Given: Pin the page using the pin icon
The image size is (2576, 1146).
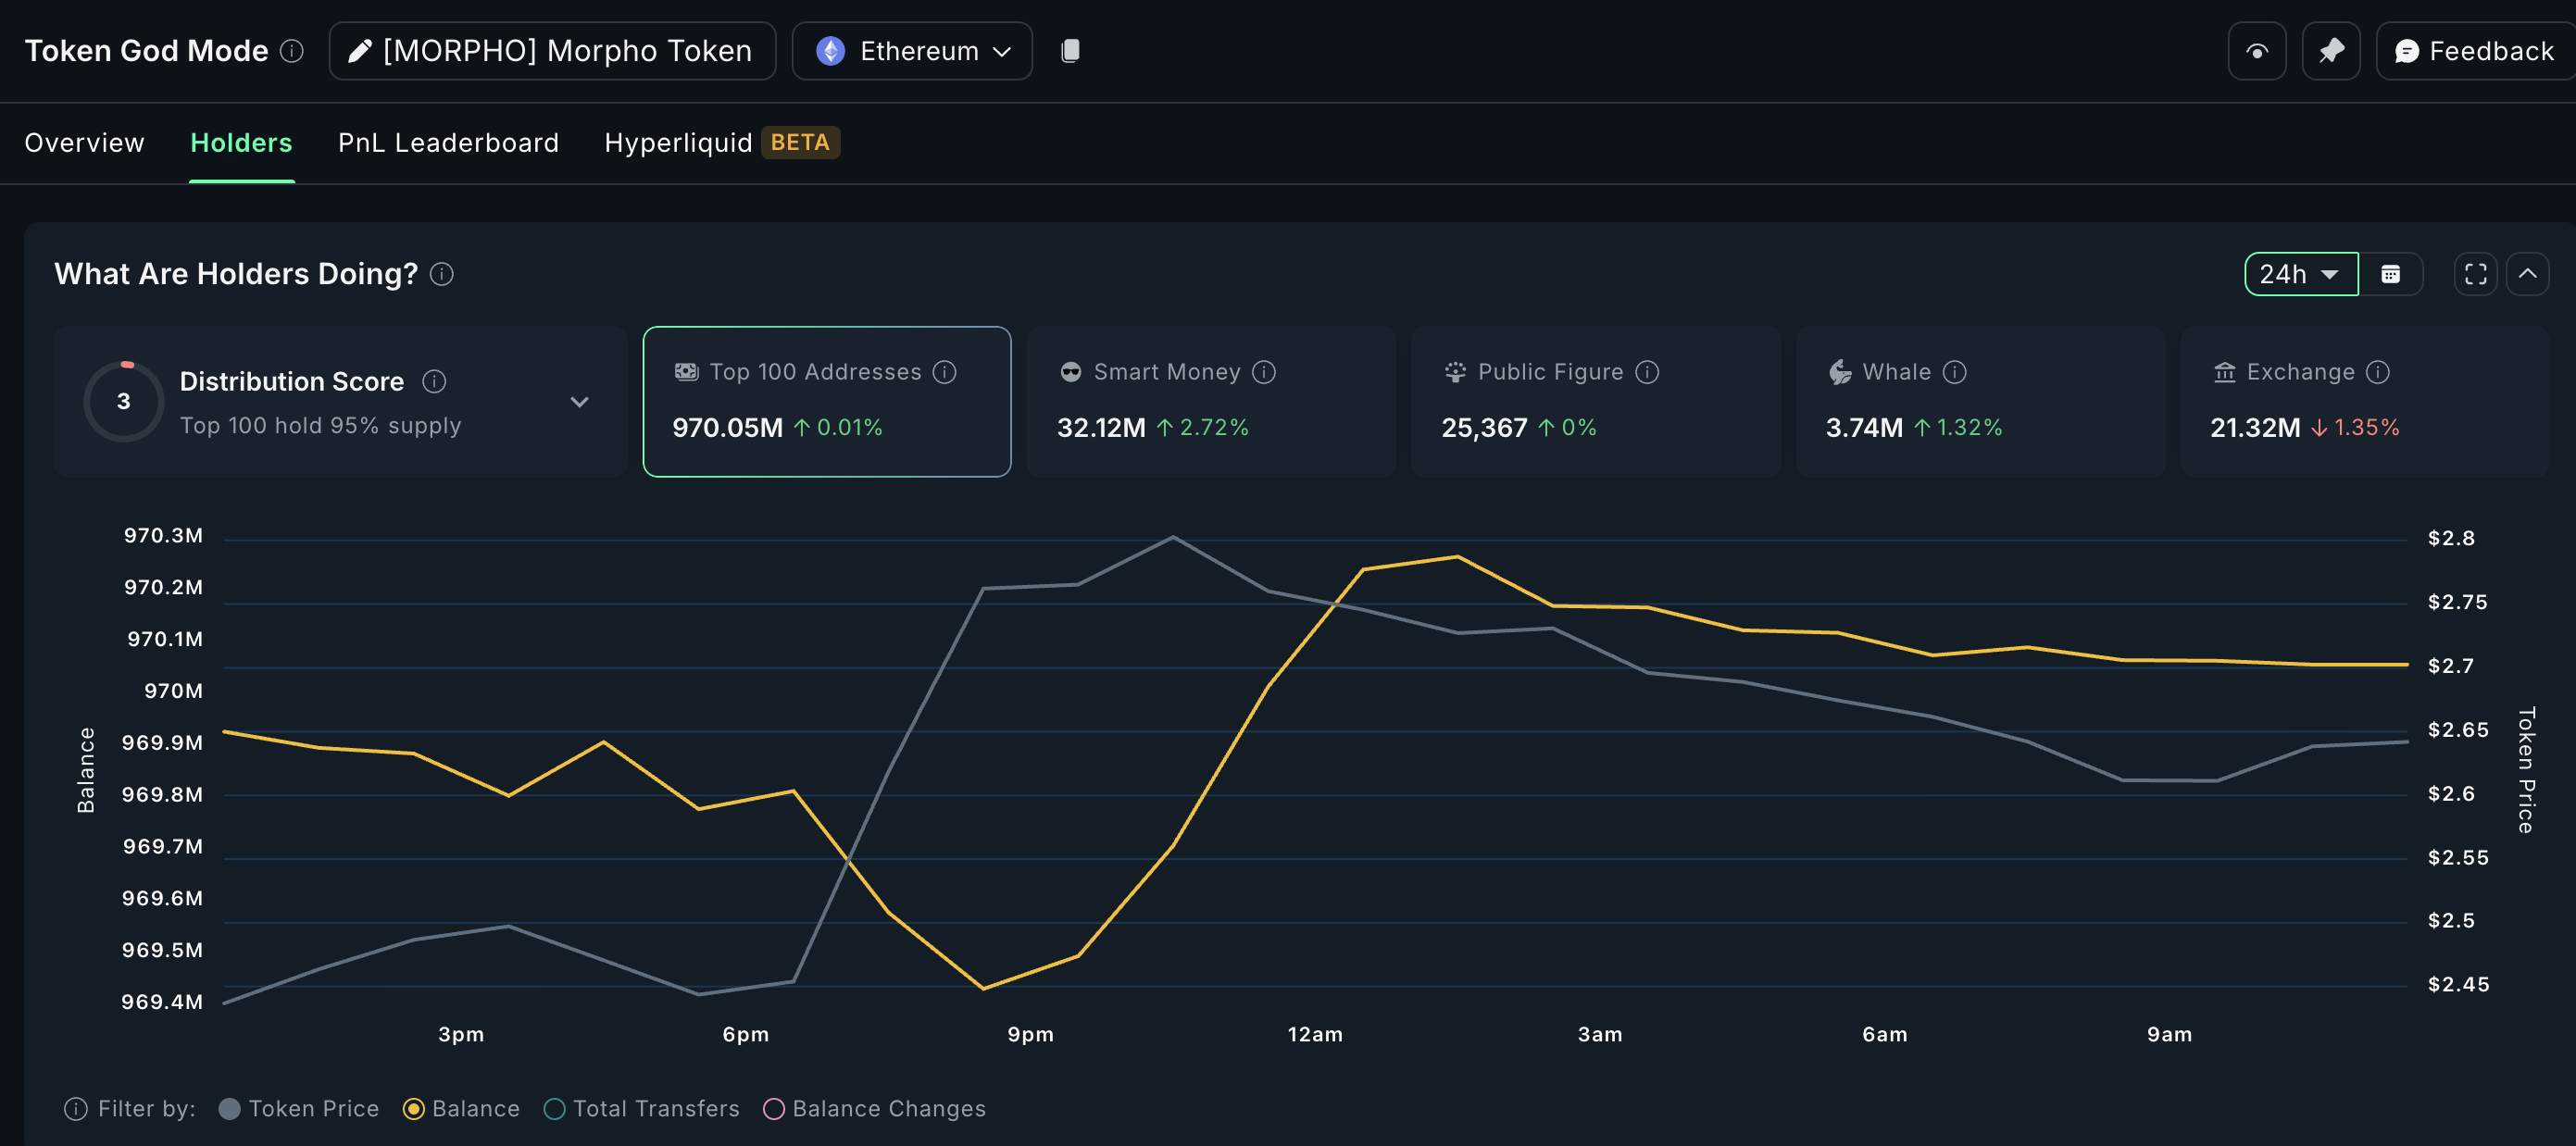Looking at the screenshot, I should coord(2331,50).
